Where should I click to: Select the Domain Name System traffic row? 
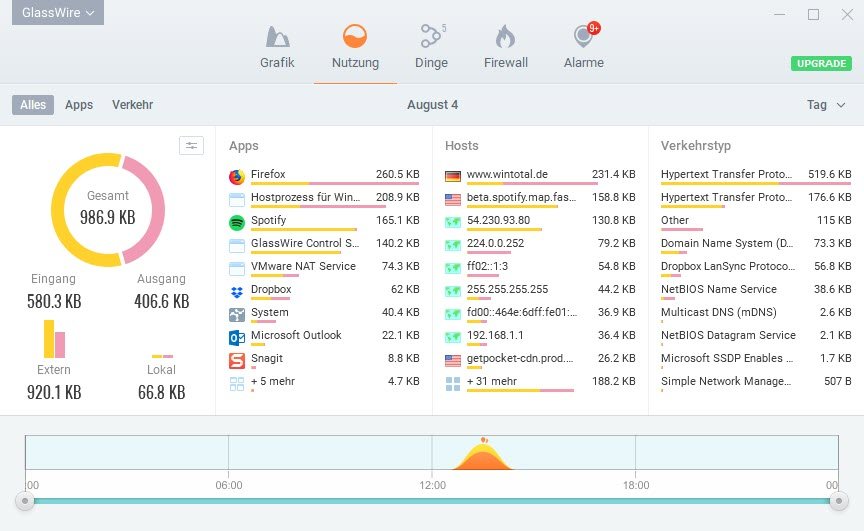(756, 245)
